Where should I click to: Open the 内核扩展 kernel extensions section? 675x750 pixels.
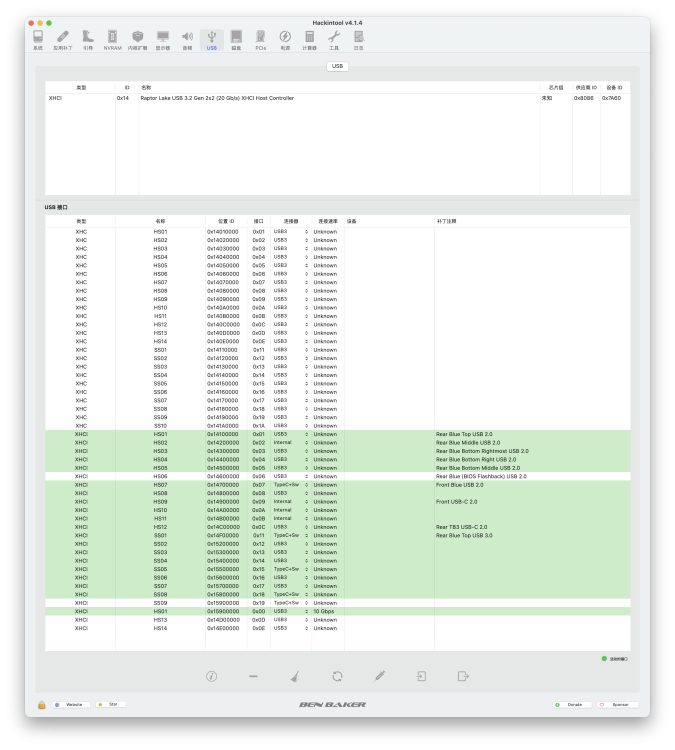(138, 40)
